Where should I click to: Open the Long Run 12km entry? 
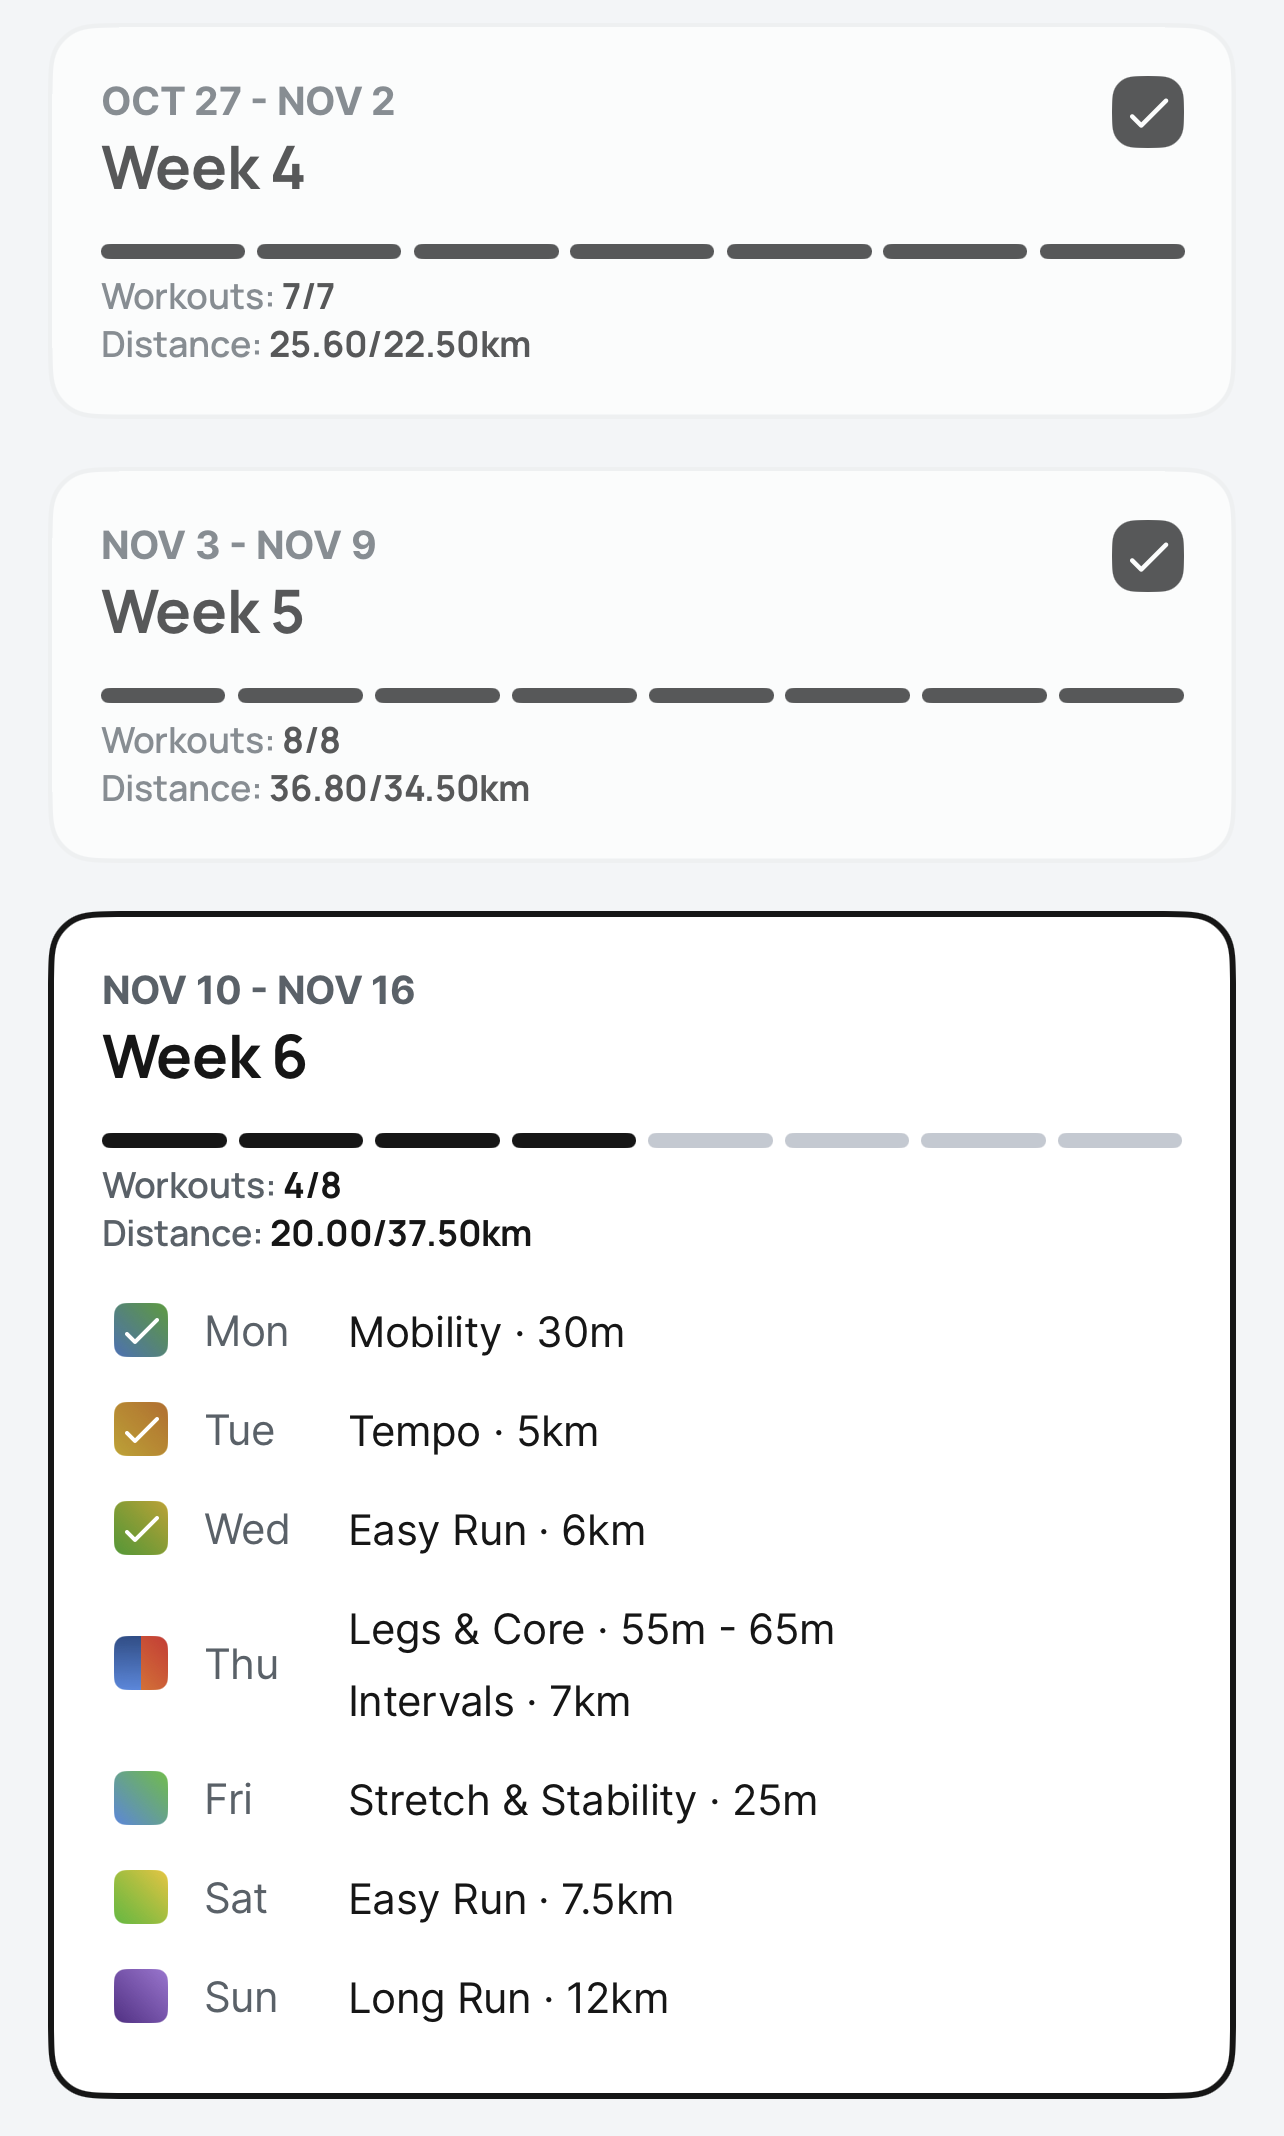click(508, 1999)
